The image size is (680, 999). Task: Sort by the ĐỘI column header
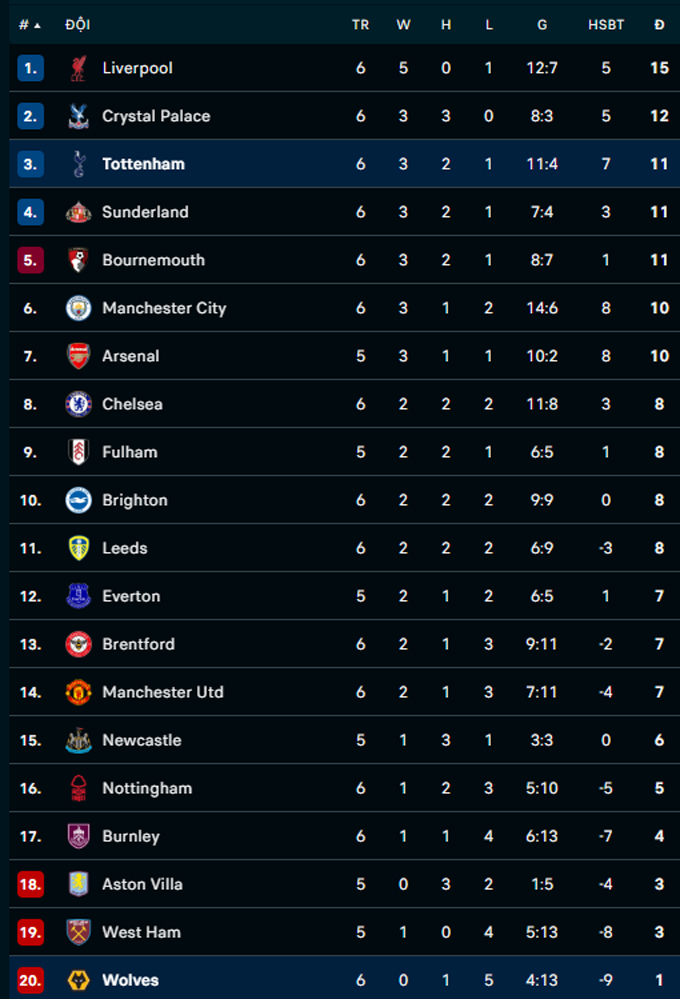point(77,25)
